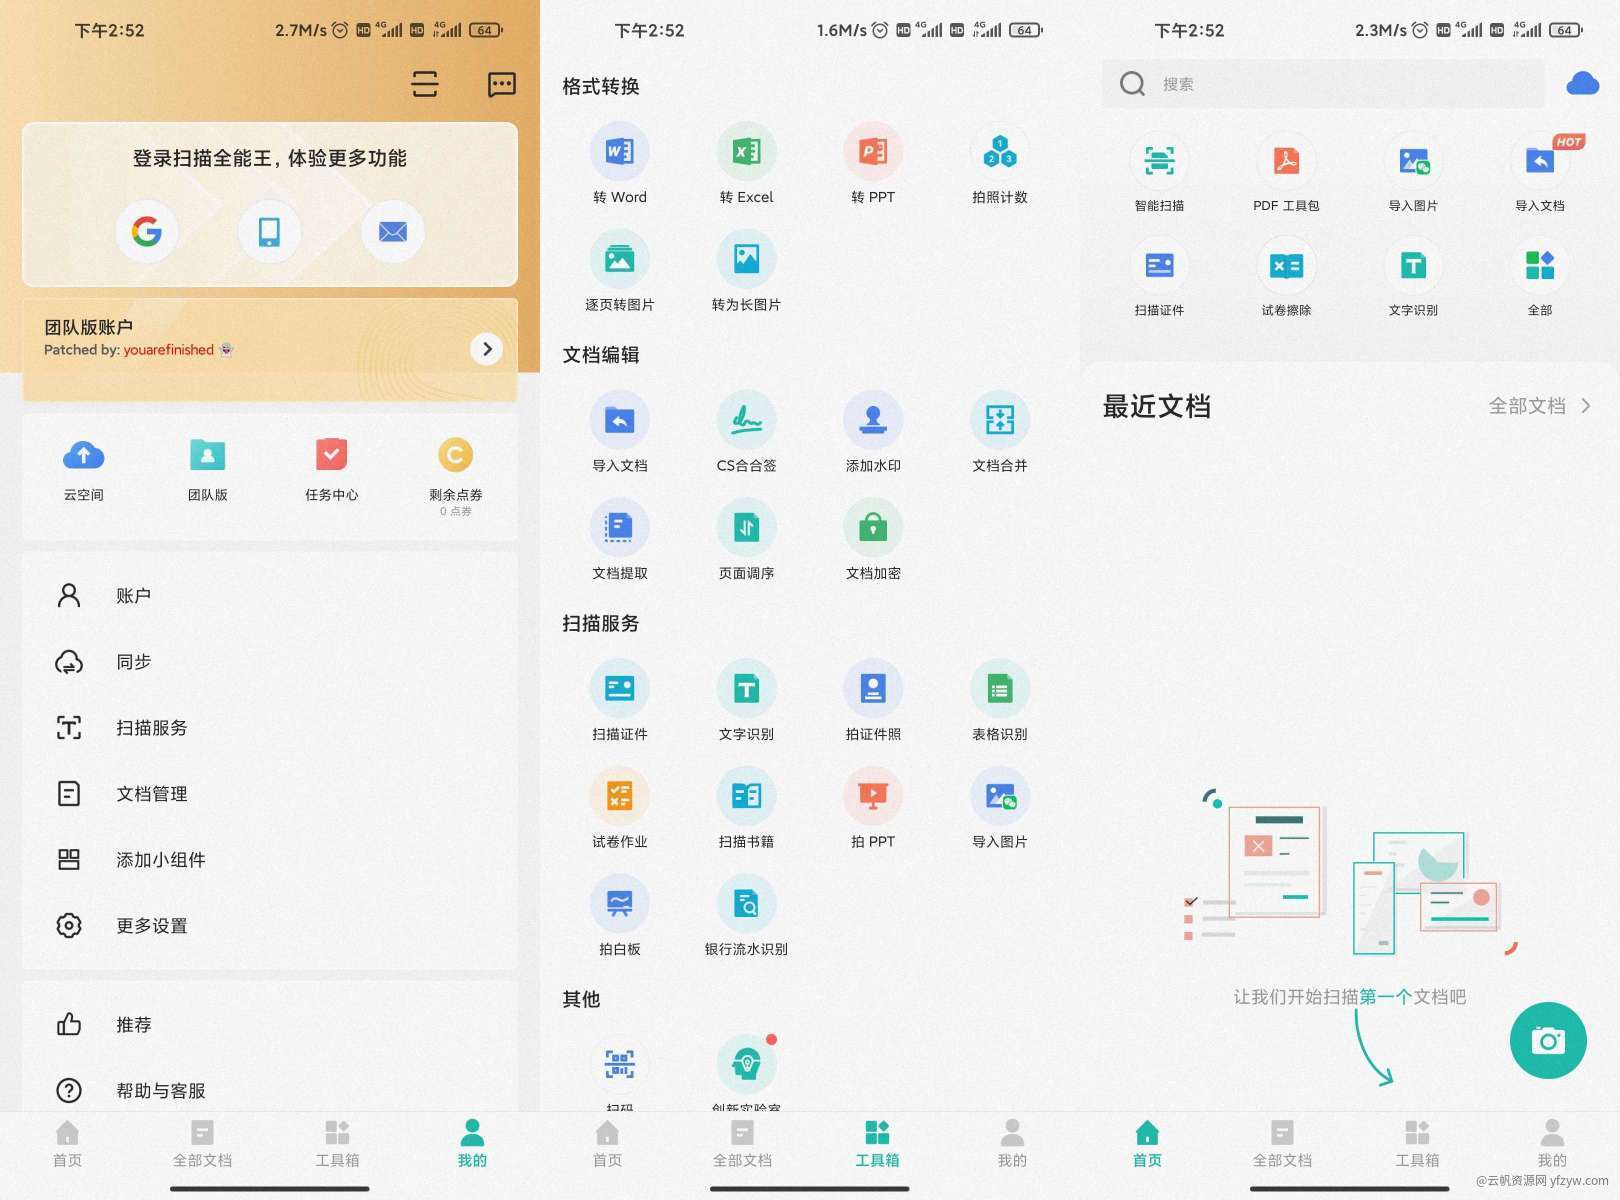
Task: Open the 拍证件照 ID photo tool
Action: (873, 701)
